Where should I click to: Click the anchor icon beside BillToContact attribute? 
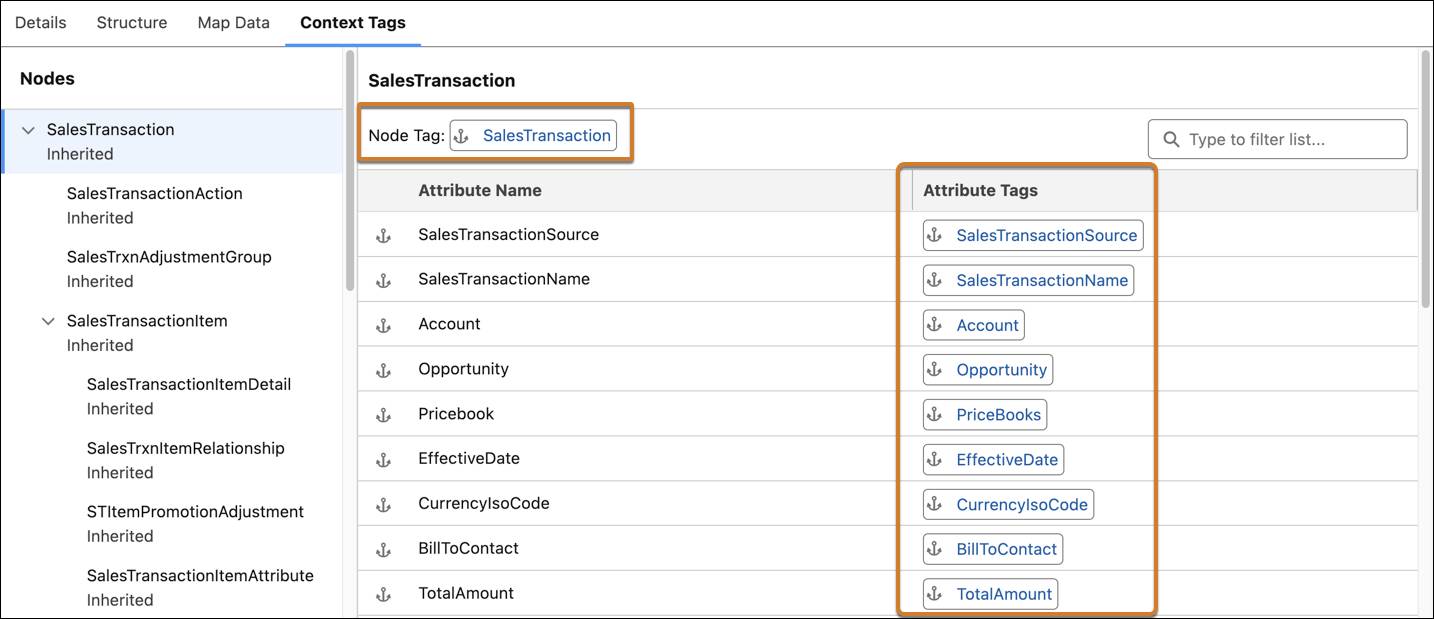tap(384, 548)
